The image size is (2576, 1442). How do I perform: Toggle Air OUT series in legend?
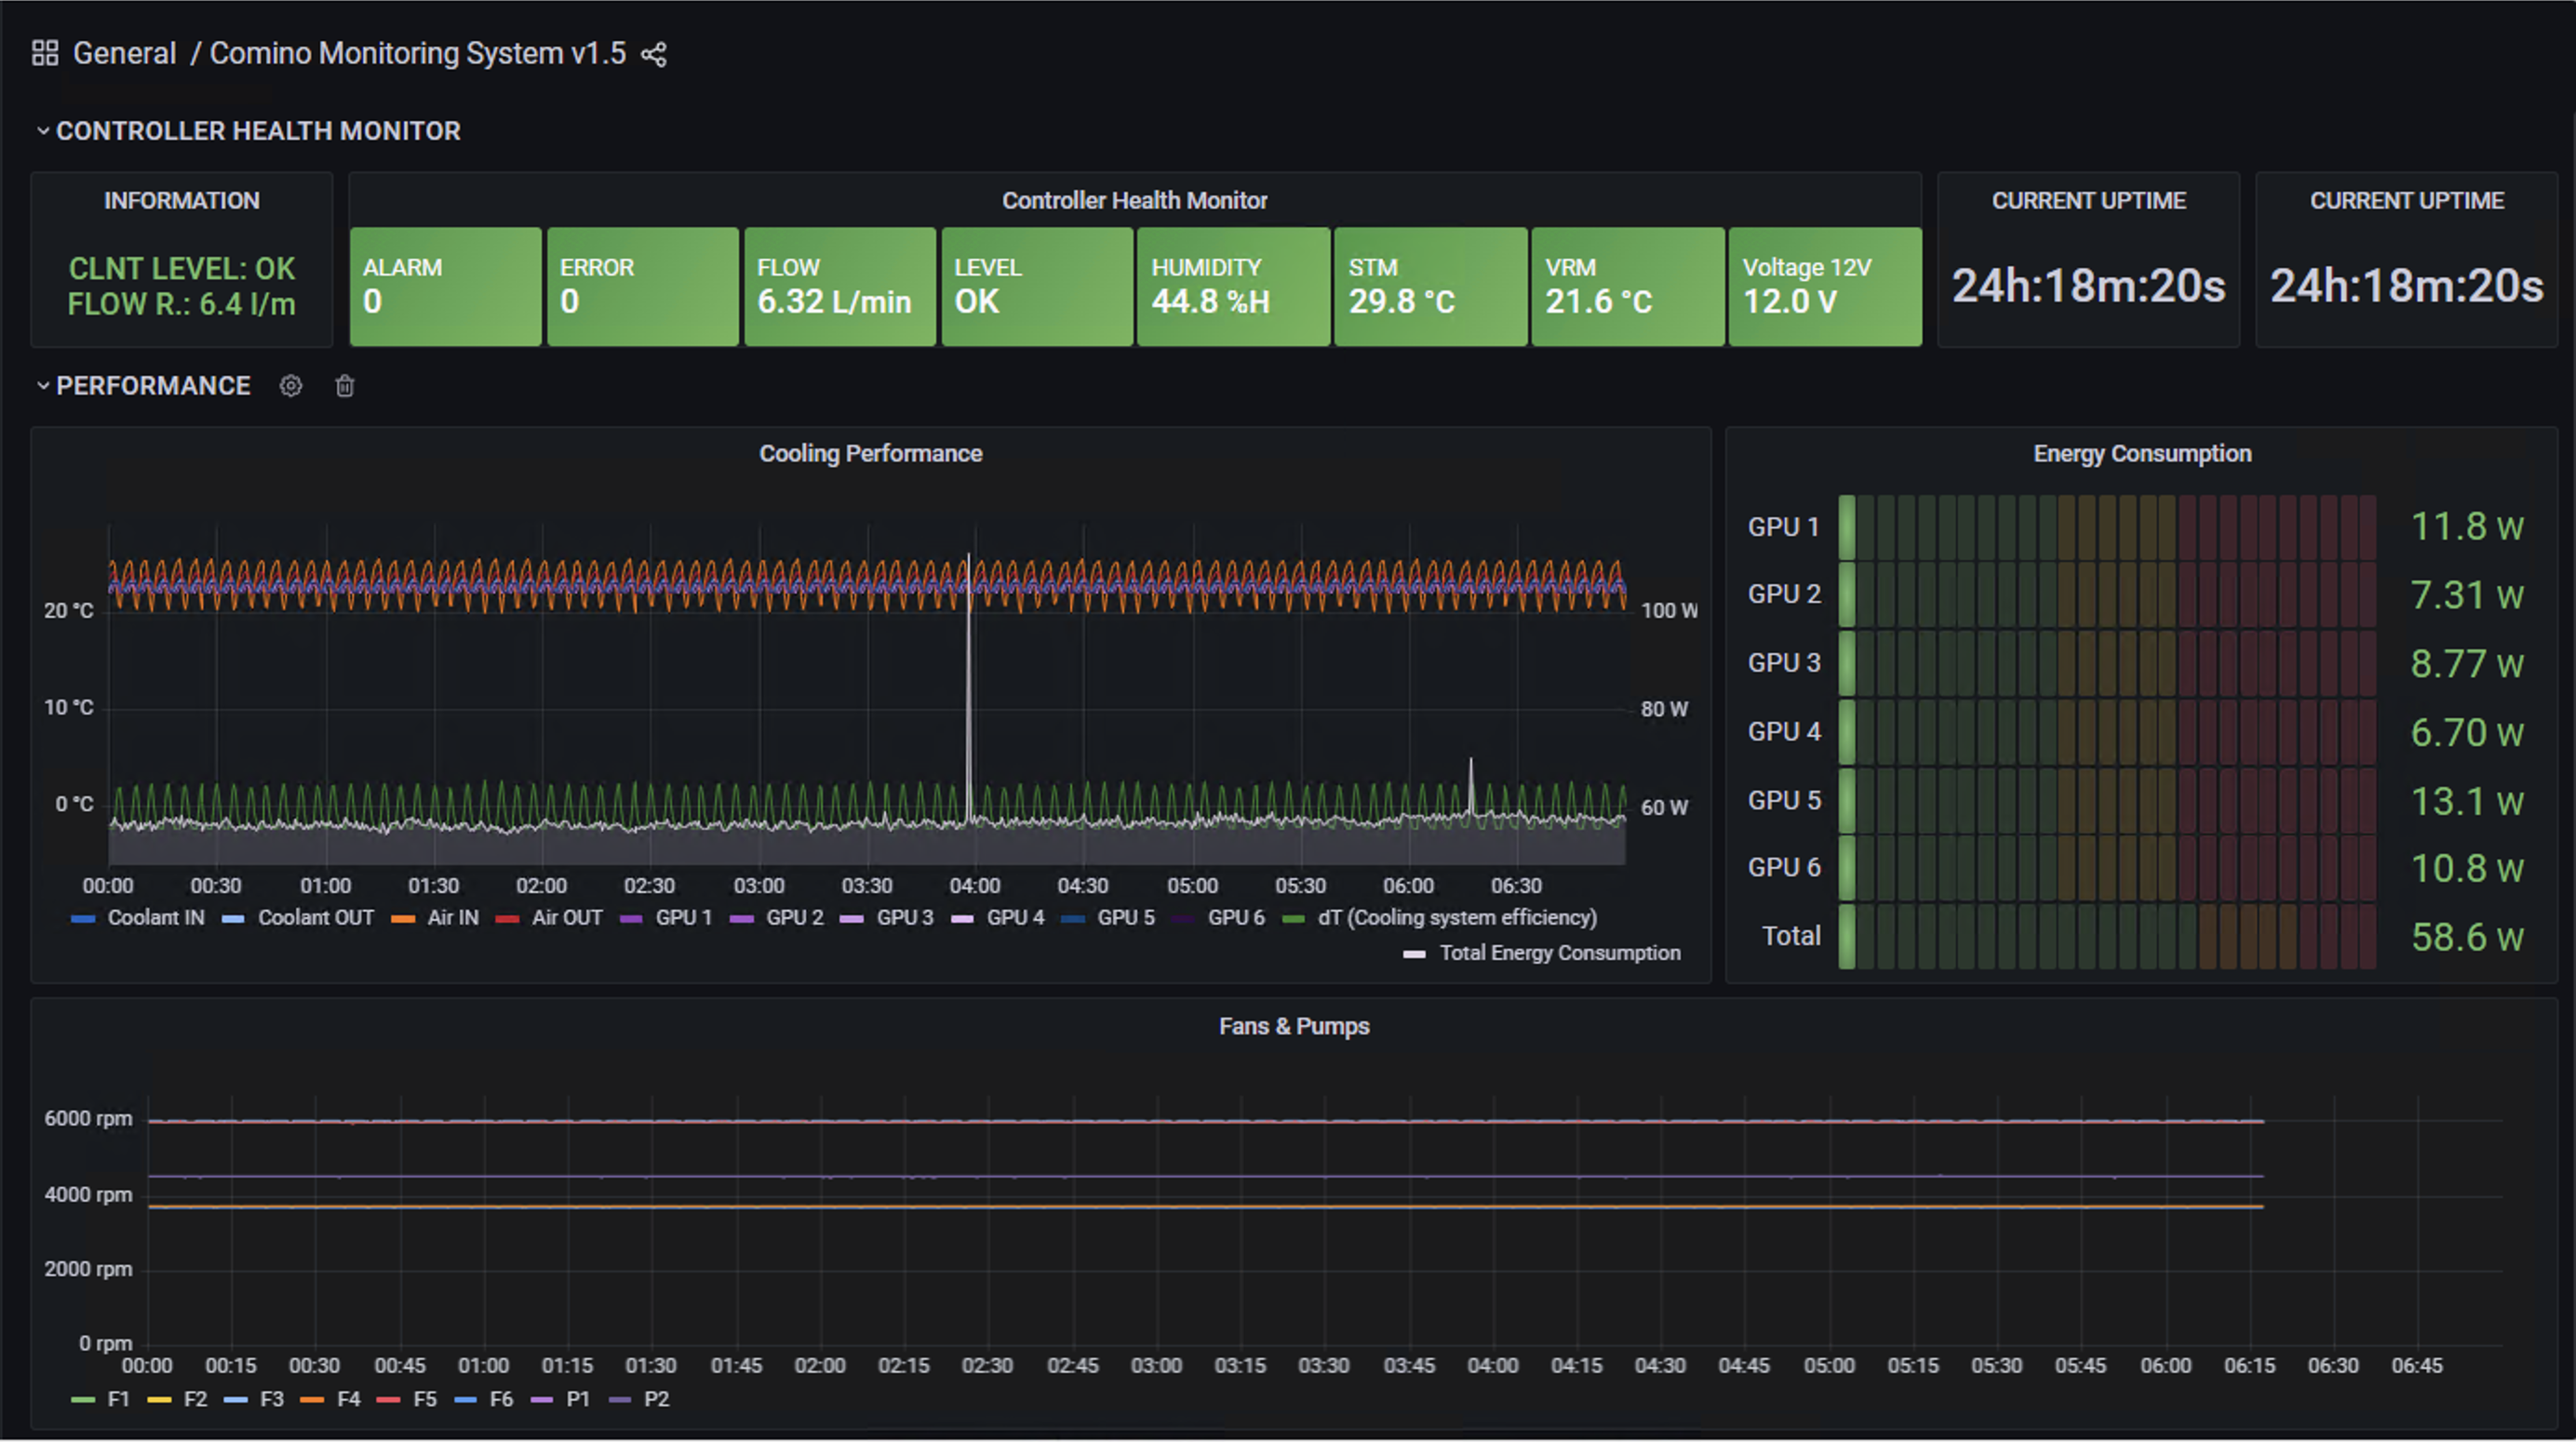[566, 918]
